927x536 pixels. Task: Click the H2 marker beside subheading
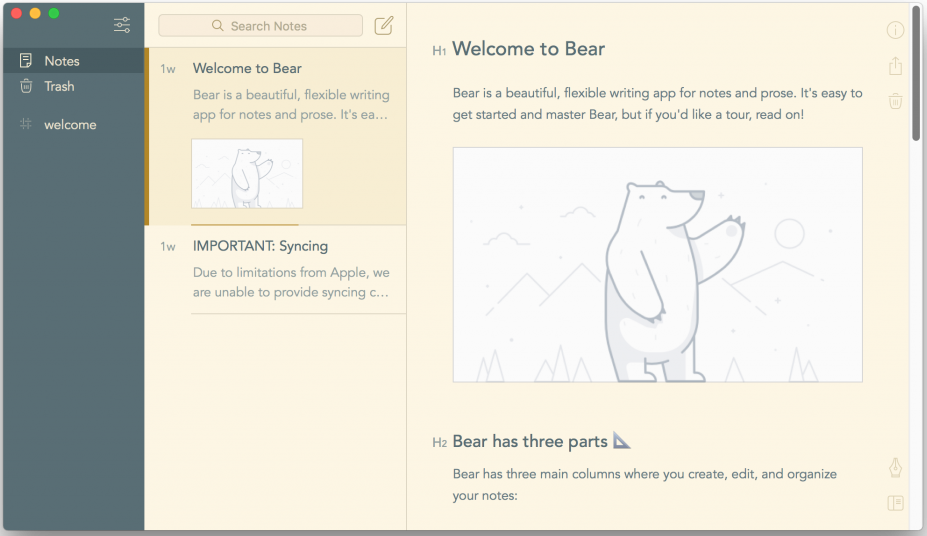[x=439, y=443]
